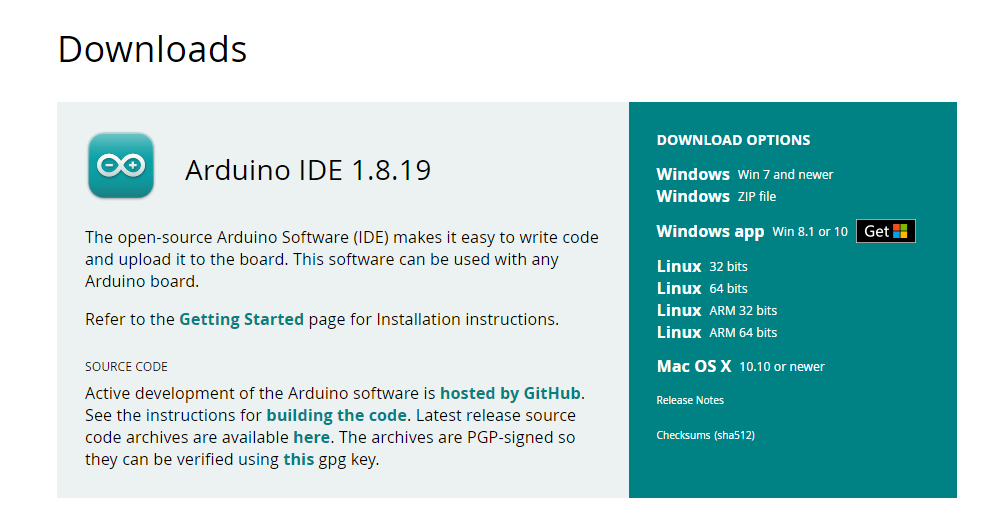Click the 'here' source archives link
The width and height of the screenshot is (1002, 513).
pos(312,437)
